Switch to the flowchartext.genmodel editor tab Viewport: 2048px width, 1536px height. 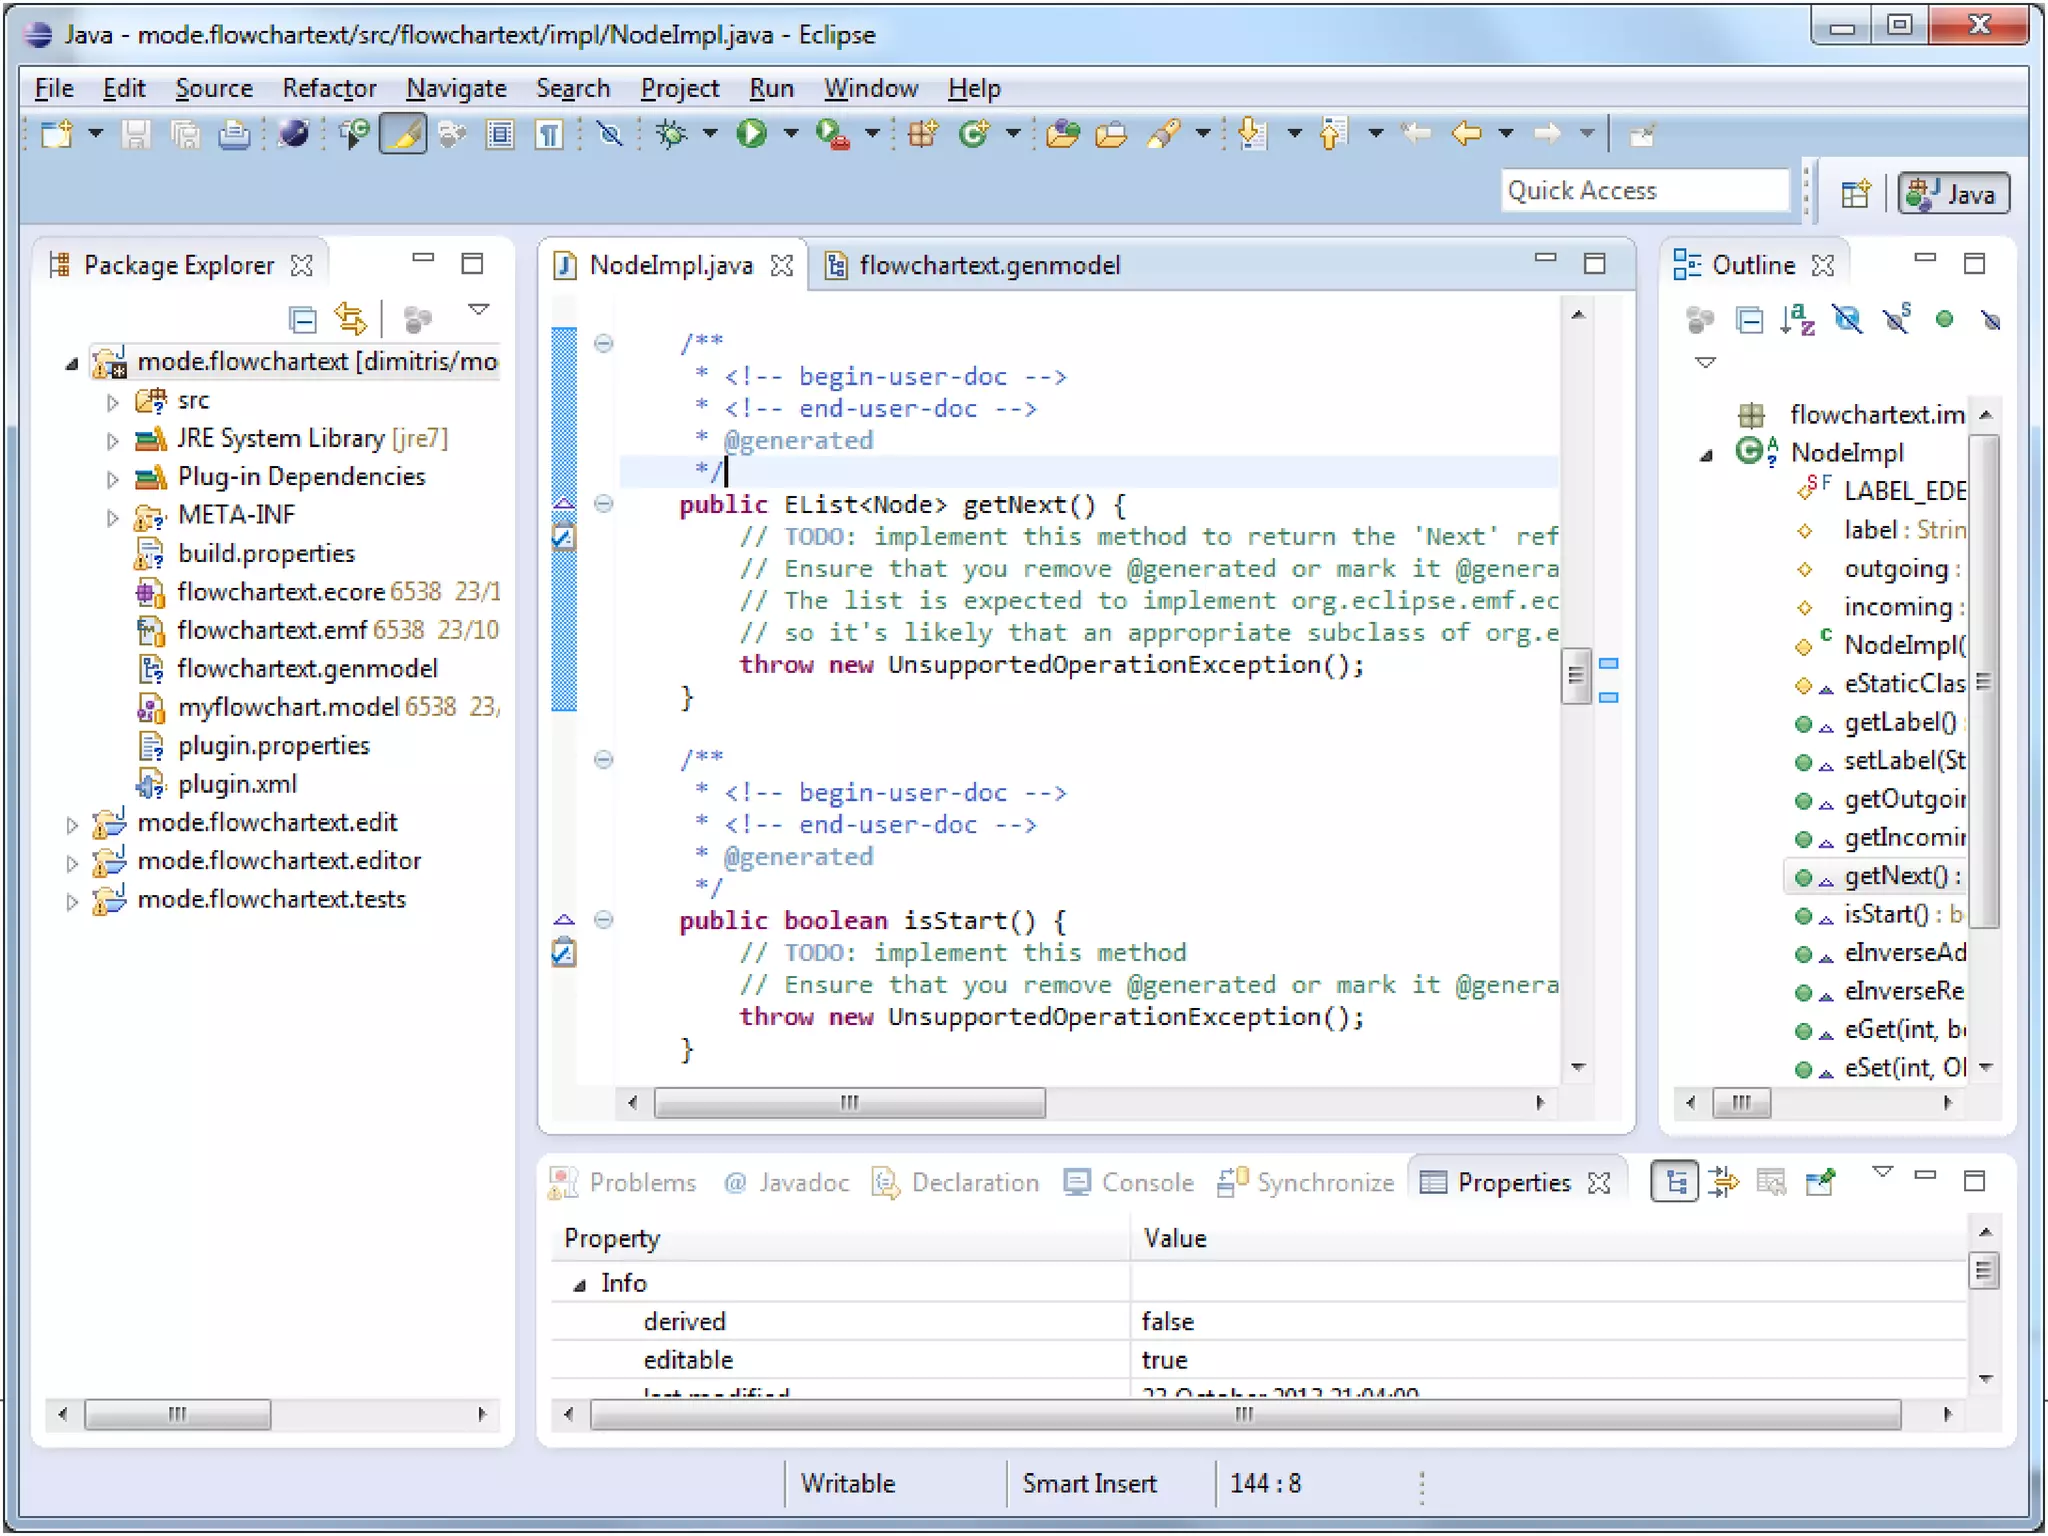988,265
